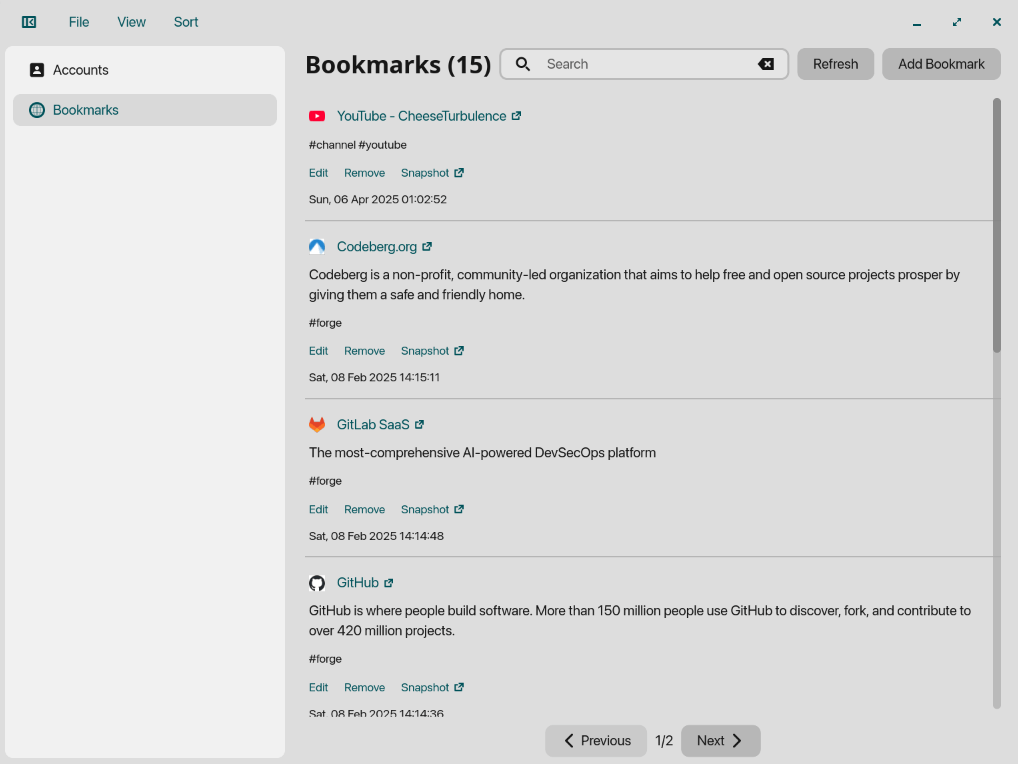This screenshot has height=764, width=1018.
Task: Clear the search field with backspace icon
Action: tap(766, 64)
